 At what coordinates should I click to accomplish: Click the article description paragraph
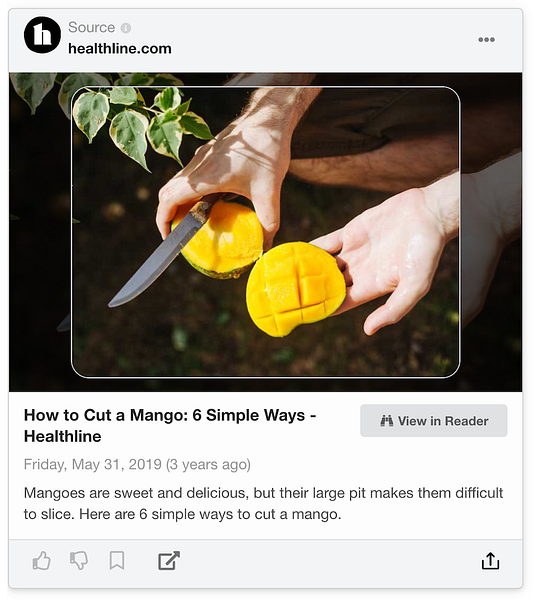(263, 503)
